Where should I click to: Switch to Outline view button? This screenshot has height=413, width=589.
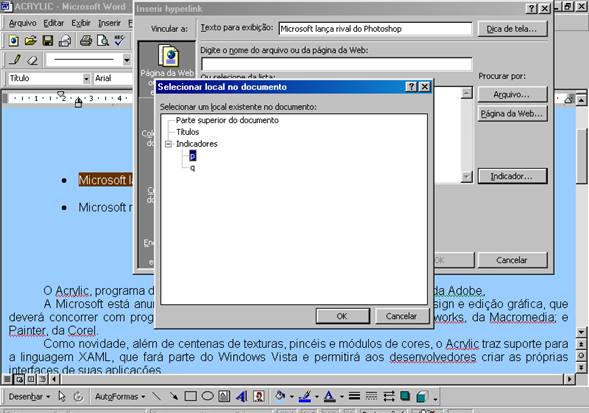pyautogui.click(x=42, y=379)
